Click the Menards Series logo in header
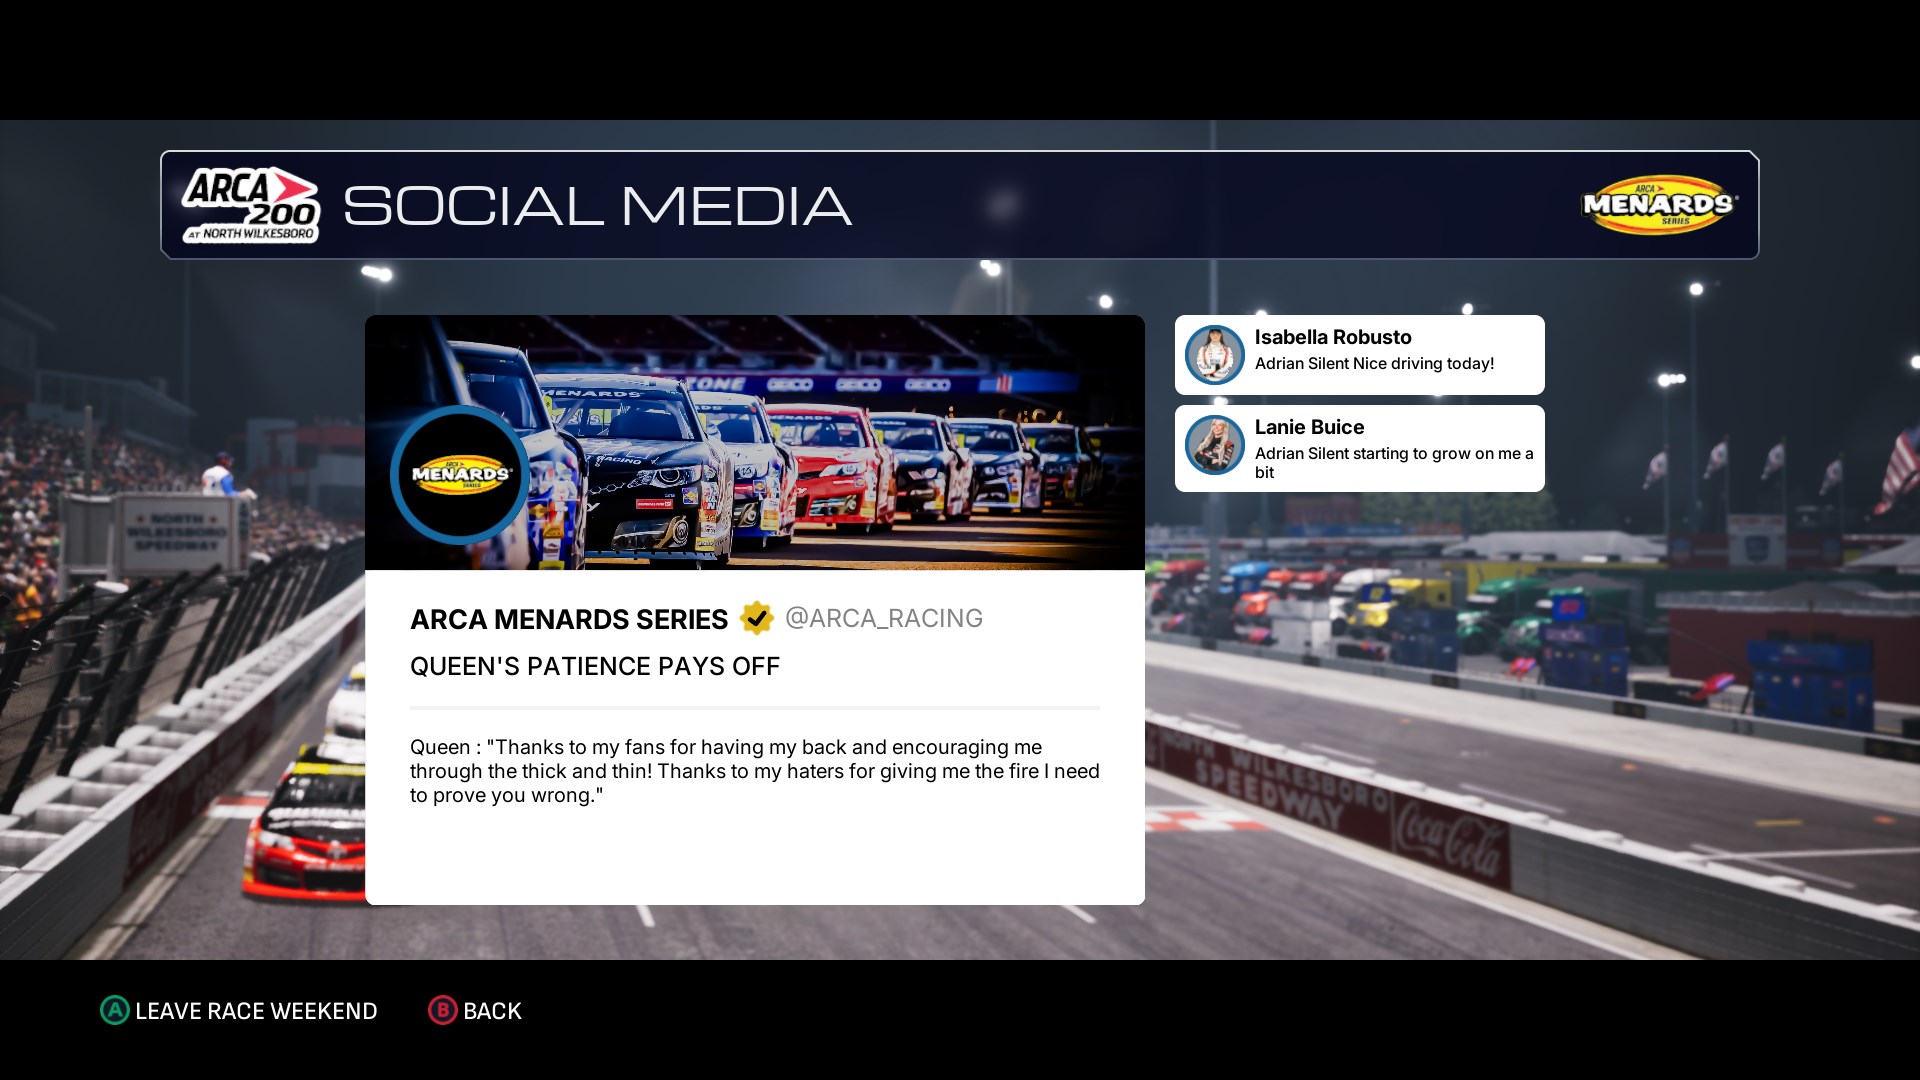Viewport: 1920px width, 1080px height. (1659, 205)
